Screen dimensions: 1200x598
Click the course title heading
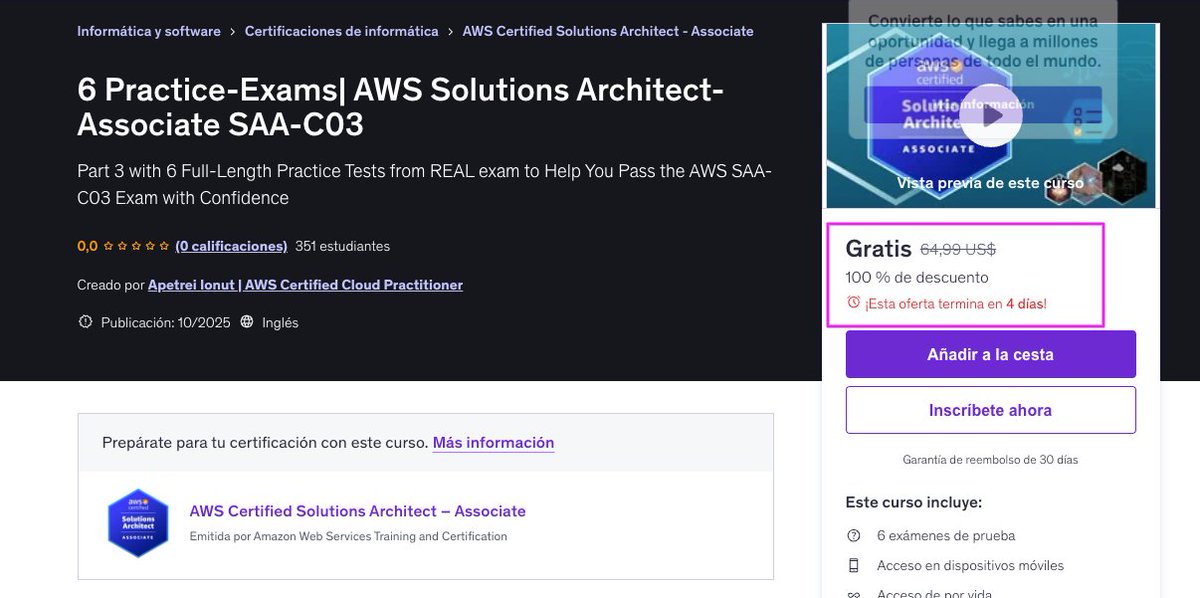click(x=400, y=107)
